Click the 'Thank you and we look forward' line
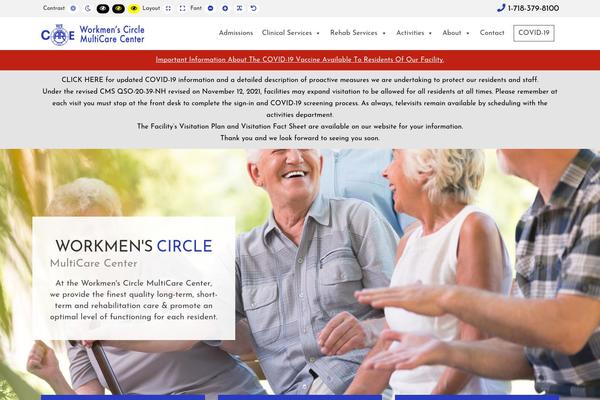Screen dimensions: 600x400 [300, 138]
